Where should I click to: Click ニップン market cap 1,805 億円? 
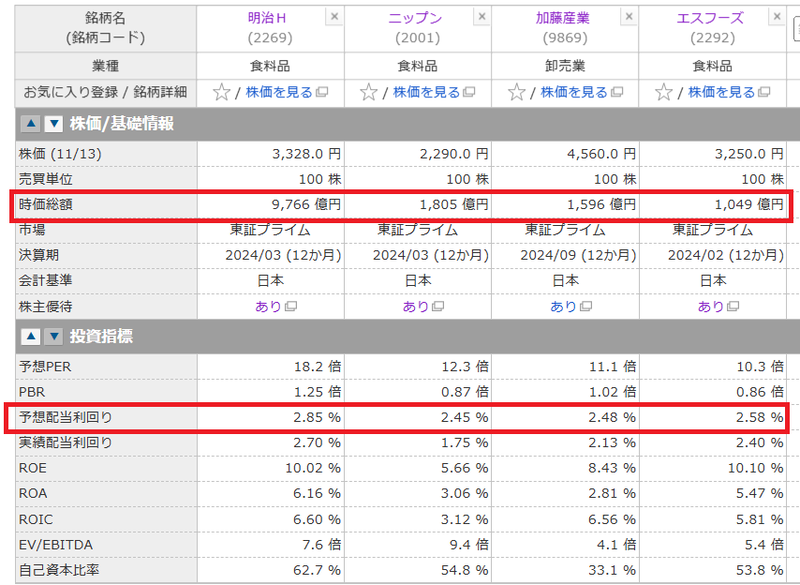454,205
